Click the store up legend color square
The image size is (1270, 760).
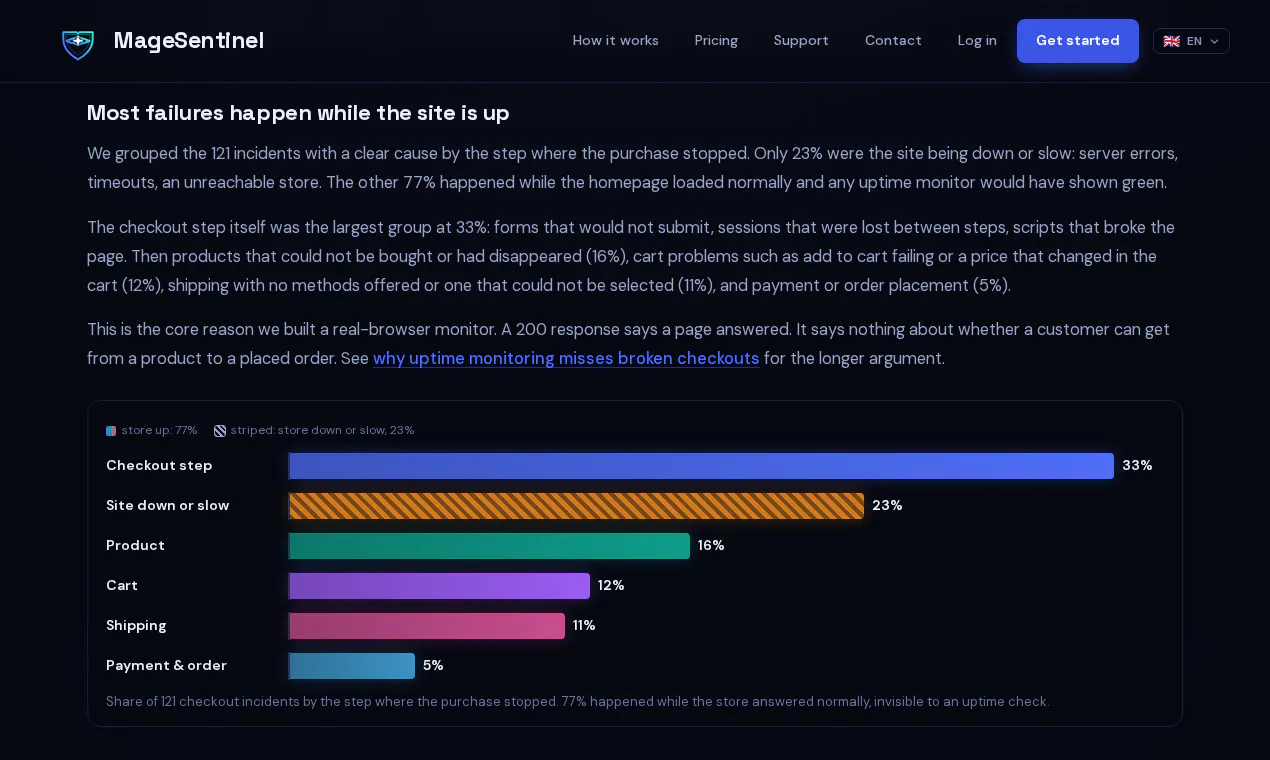[111, 431]
